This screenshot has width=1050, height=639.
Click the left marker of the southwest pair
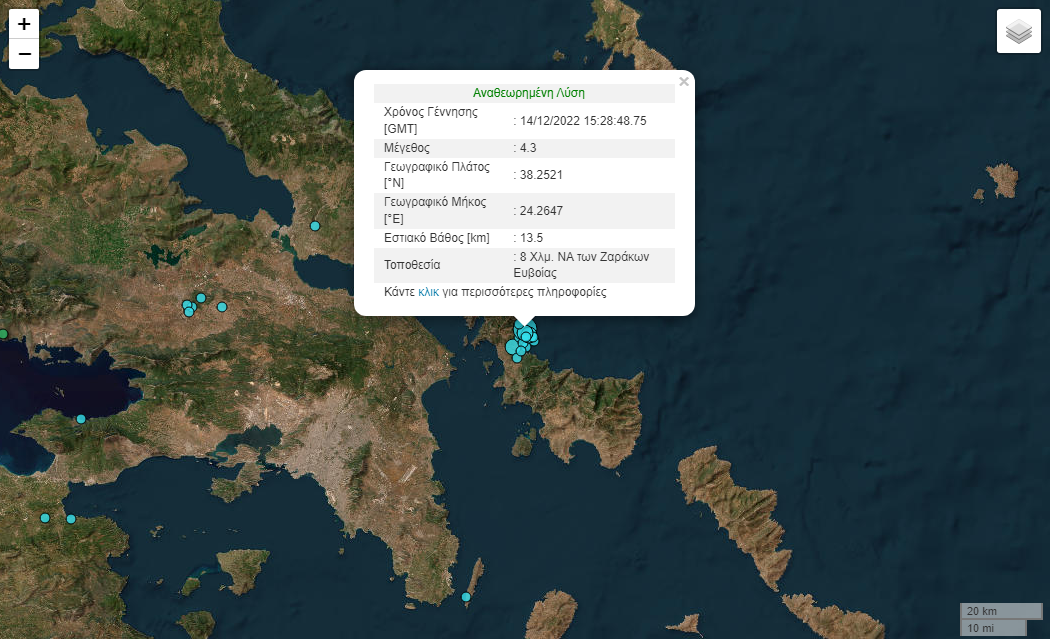[x=45, y=518]
